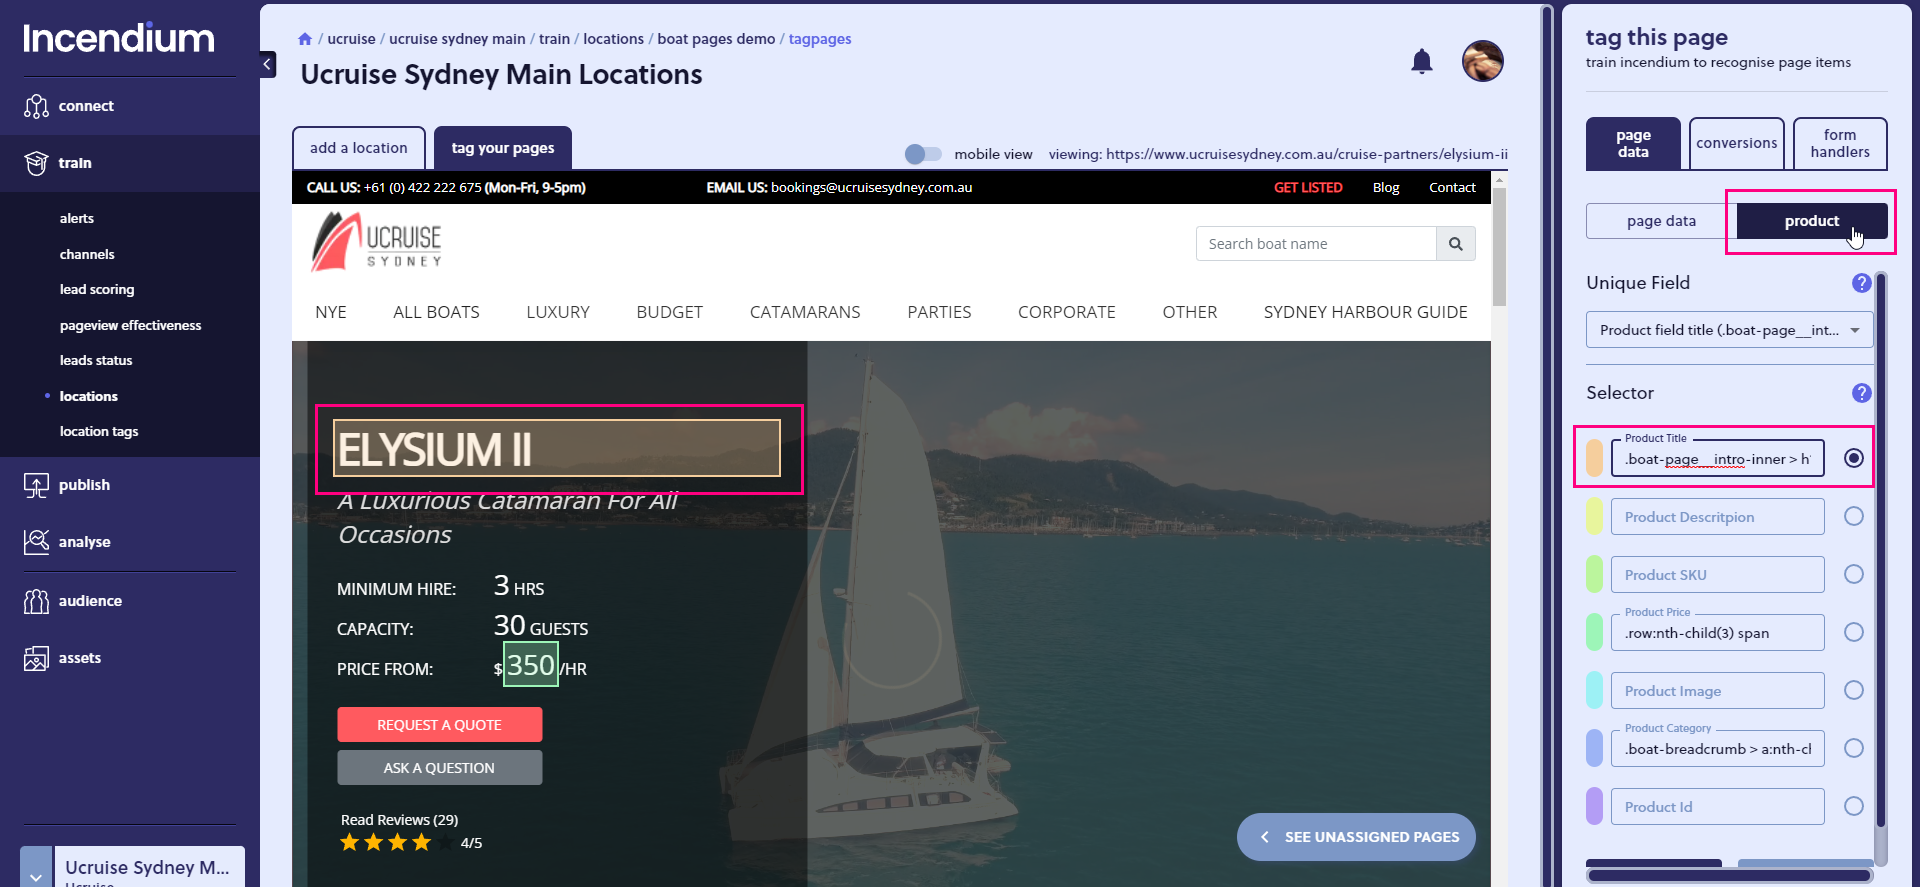
Task: Click SEE UNASSIGNED PAGES button
Action: coord(1356,837)
